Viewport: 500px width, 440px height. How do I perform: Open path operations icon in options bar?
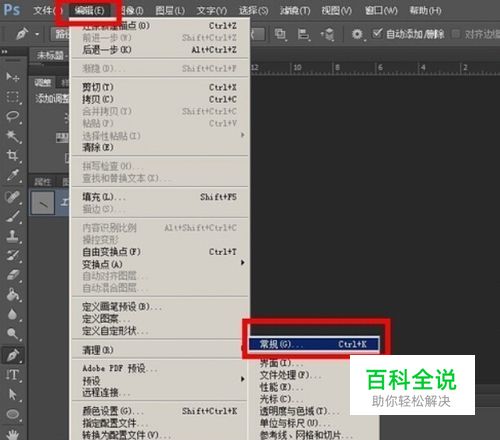pyautogui.click(x=280, y=34)
